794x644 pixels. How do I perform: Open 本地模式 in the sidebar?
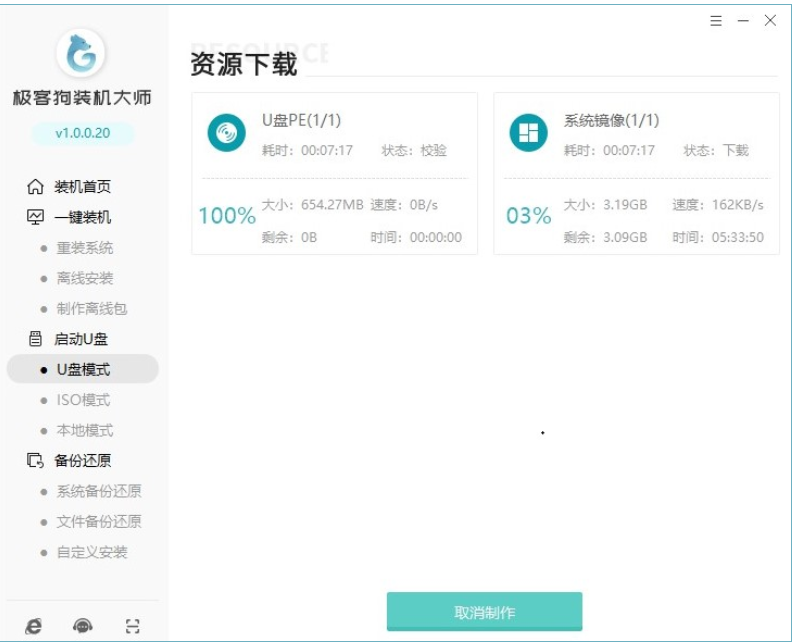pyautogui.click(x=84, y=430)
